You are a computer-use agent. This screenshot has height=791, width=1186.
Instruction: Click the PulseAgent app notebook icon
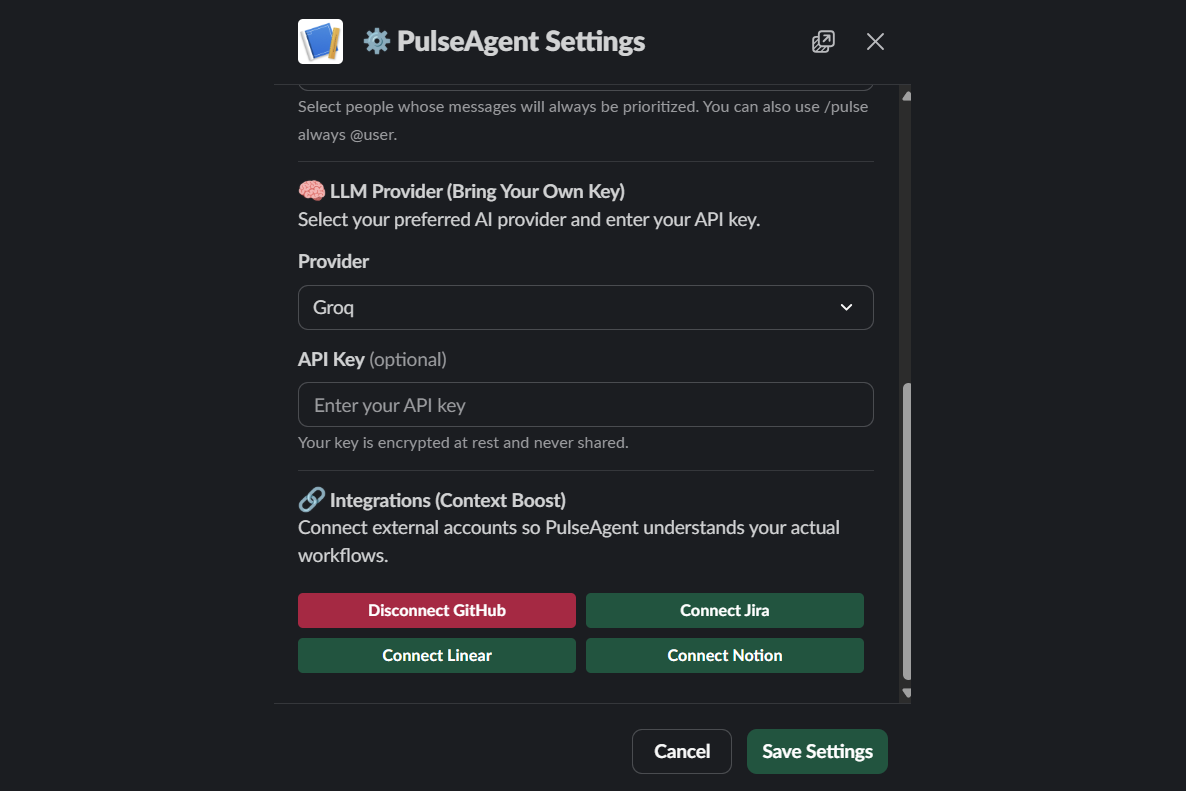[320, 42]
